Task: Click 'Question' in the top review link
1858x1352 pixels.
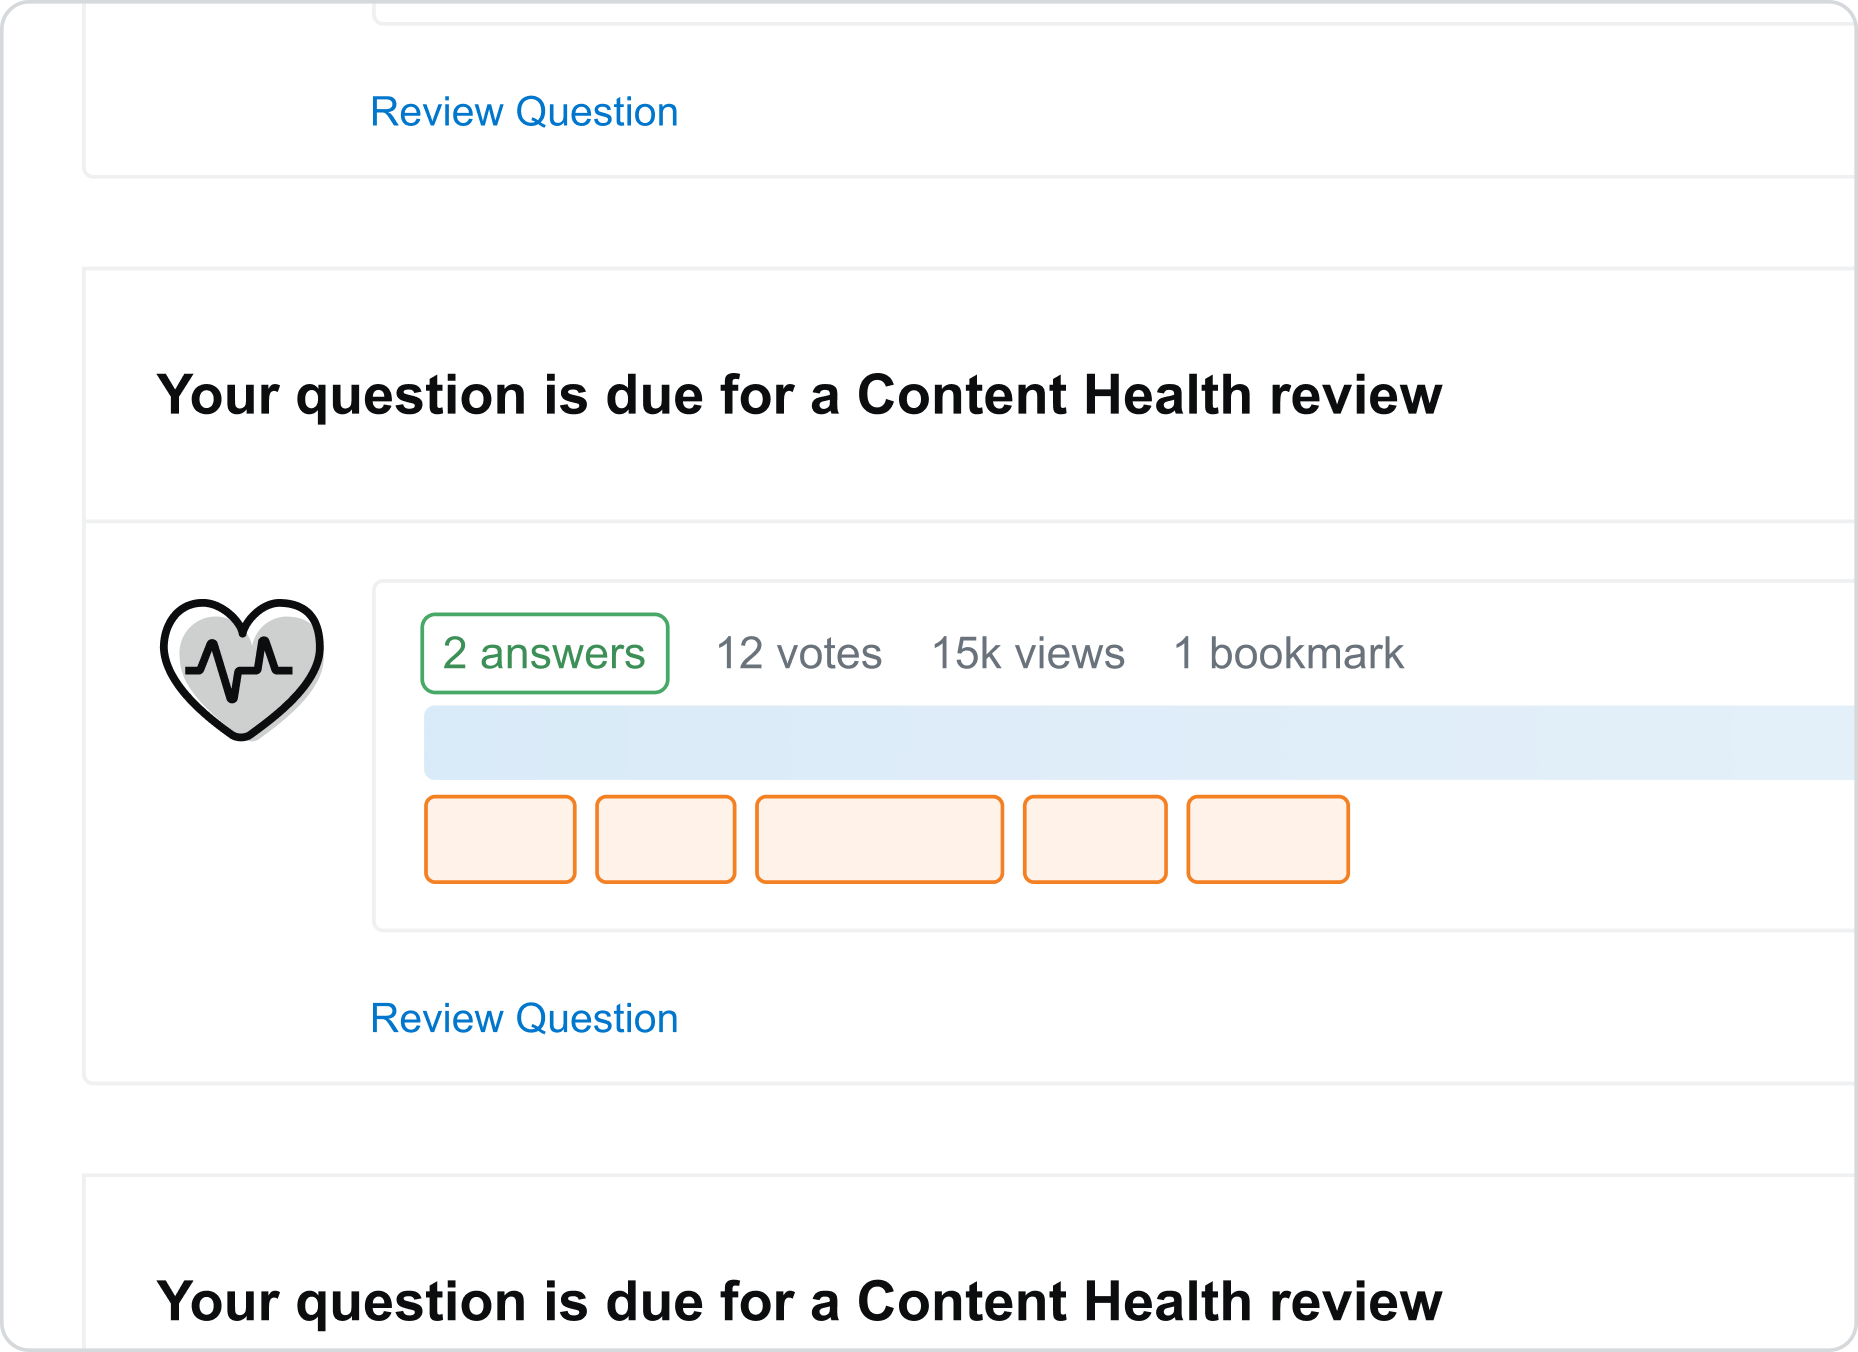Action: pyautogui.click(x=597, y=112)
